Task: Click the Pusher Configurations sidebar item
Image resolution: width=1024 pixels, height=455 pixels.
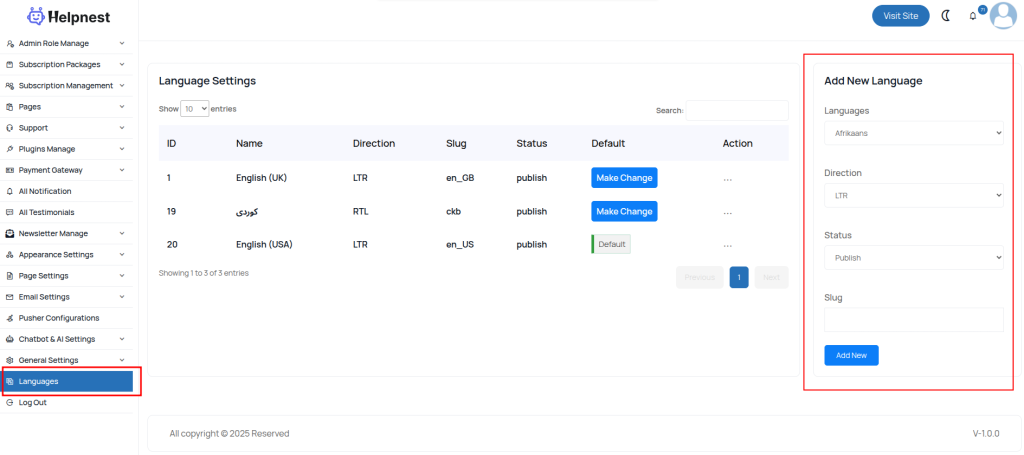Action: [x=58, y=318]
